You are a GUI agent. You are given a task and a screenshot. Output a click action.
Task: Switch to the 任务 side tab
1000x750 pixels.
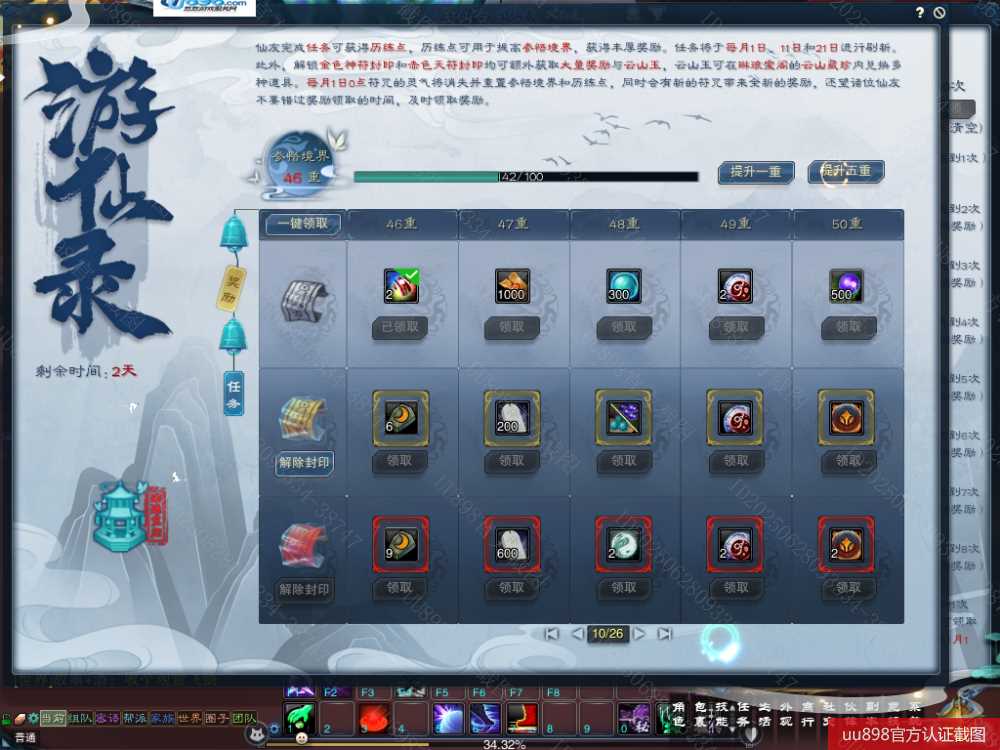coord(233,393)
